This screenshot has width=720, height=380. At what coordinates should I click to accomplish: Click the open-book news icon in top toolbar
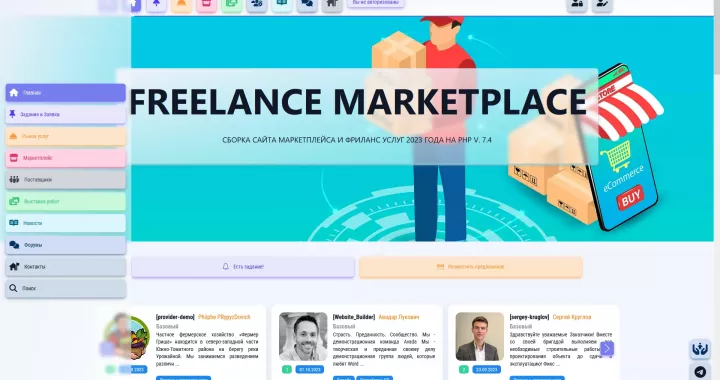[282, 5]
